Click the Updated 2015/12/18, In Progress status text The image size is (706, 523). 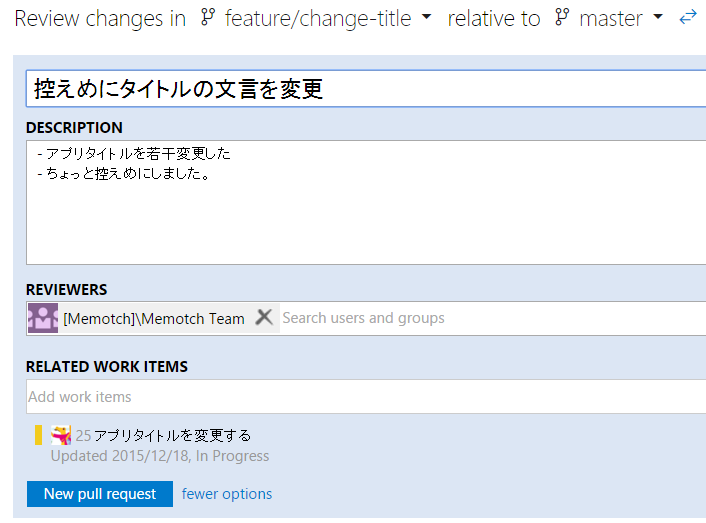[160, 456]
